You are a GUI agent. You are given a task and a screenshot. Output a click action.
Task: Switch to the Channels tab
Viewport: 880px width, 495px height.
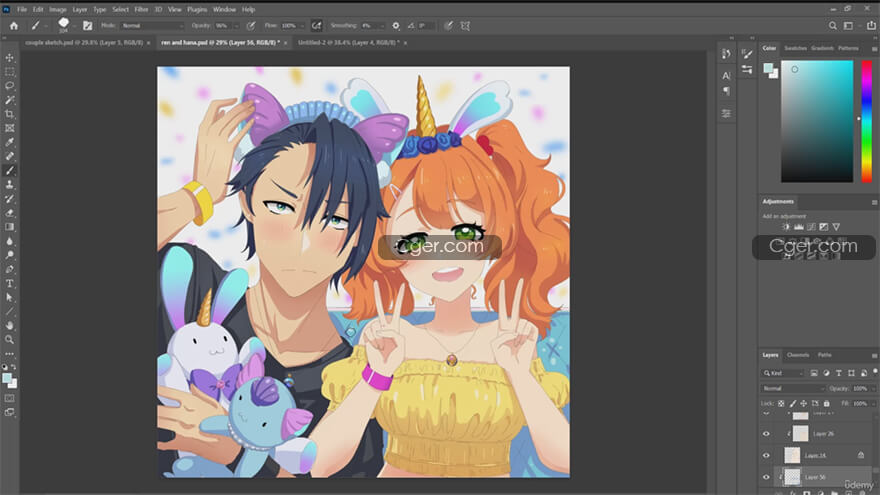[x=798, y=355]
